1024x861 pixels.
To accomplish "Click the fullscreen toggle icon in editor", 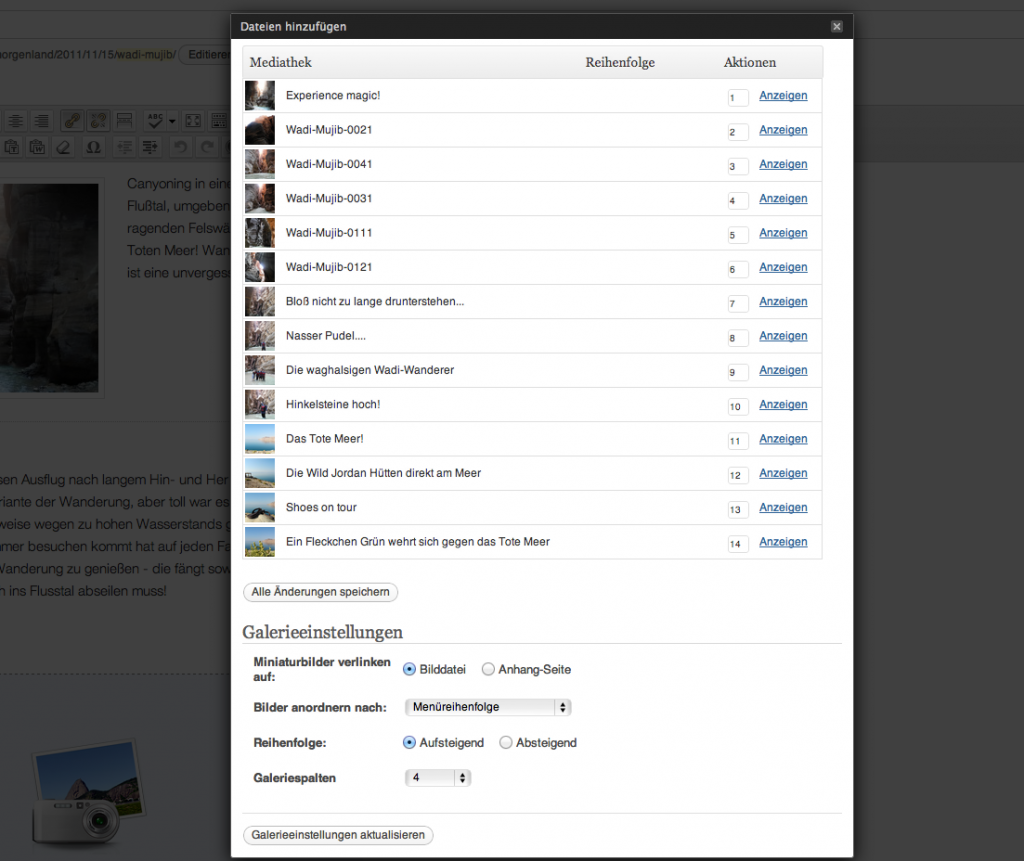I will tap(193, 121).
